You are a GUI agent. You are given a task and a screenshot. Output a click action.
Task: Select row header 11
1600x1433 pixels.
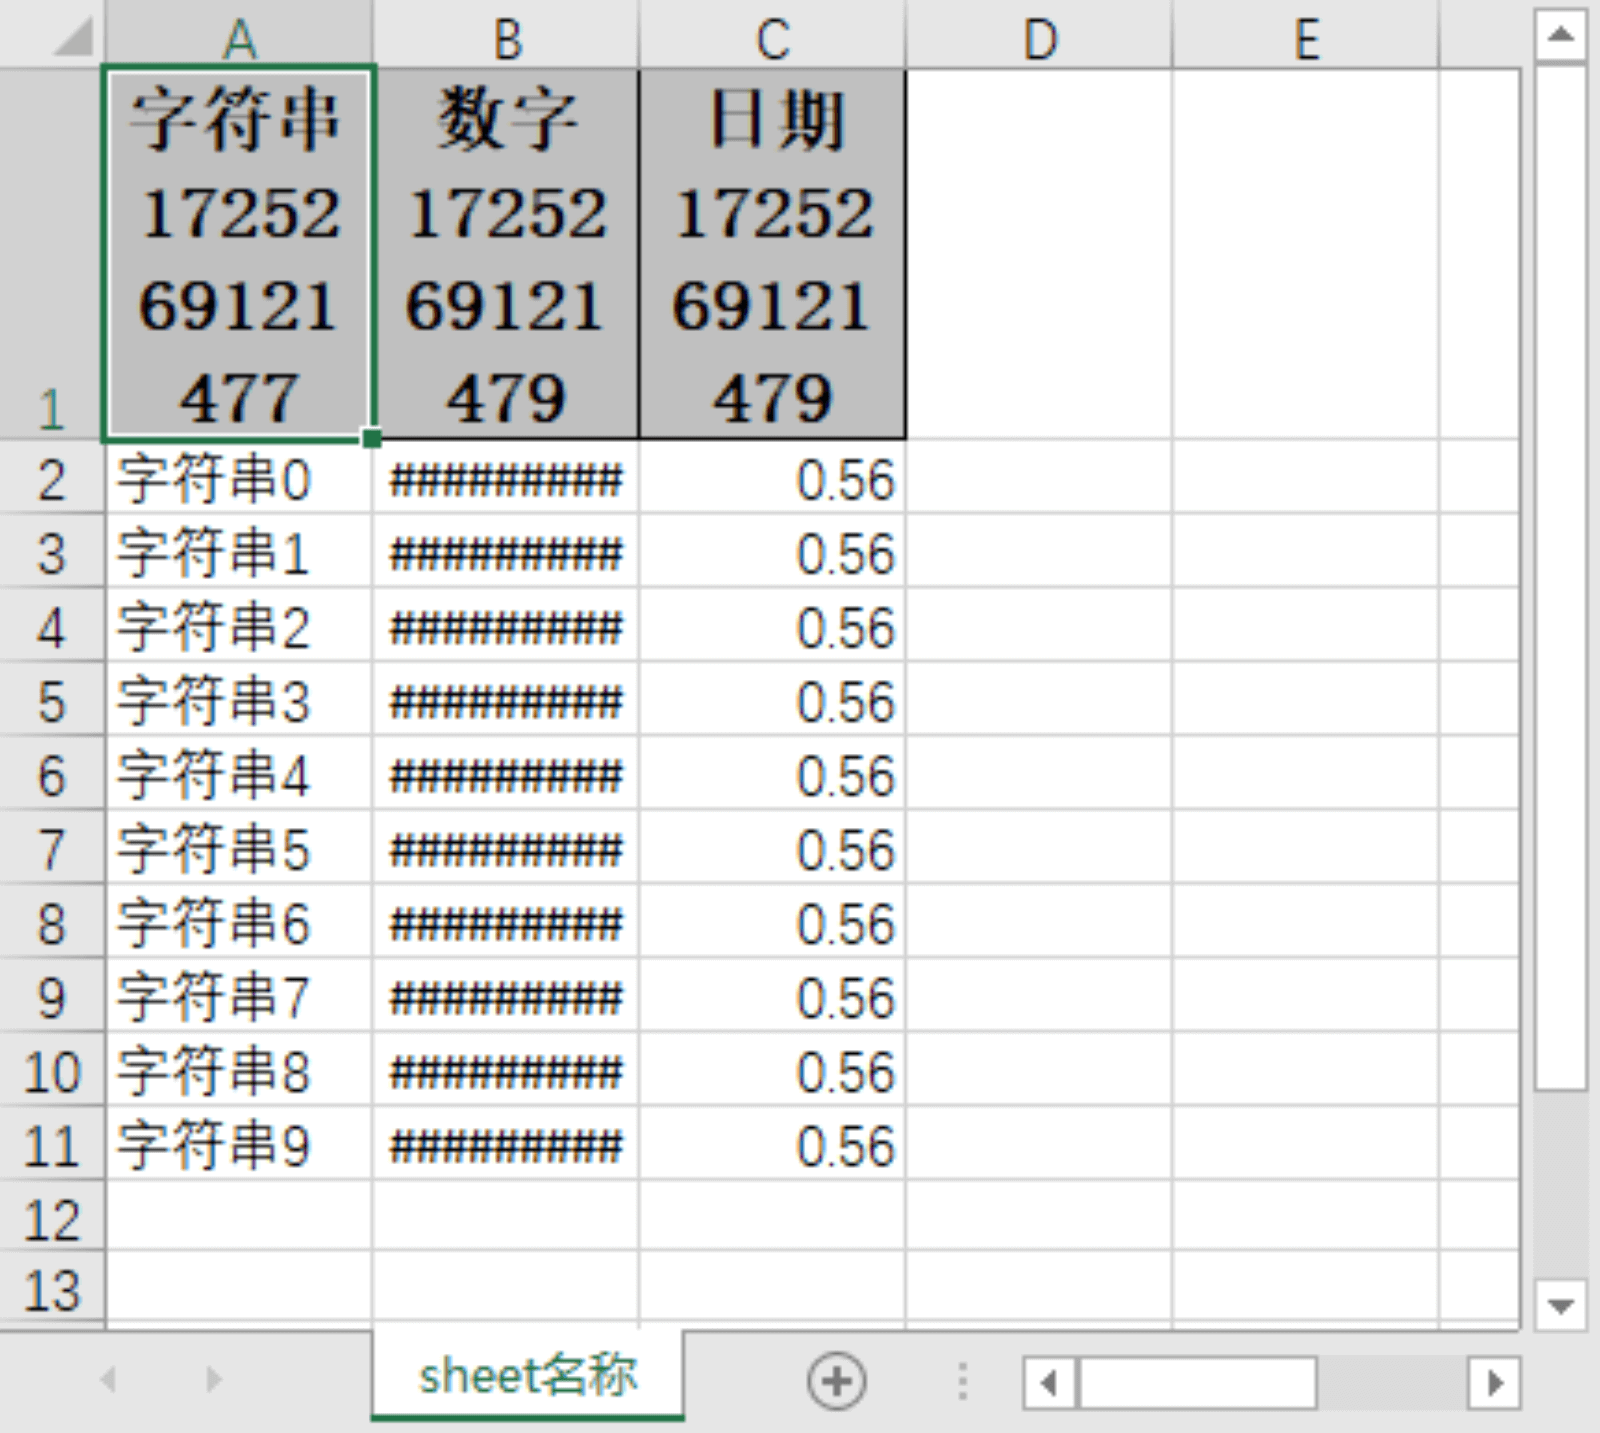click(x=52, y=1145)
